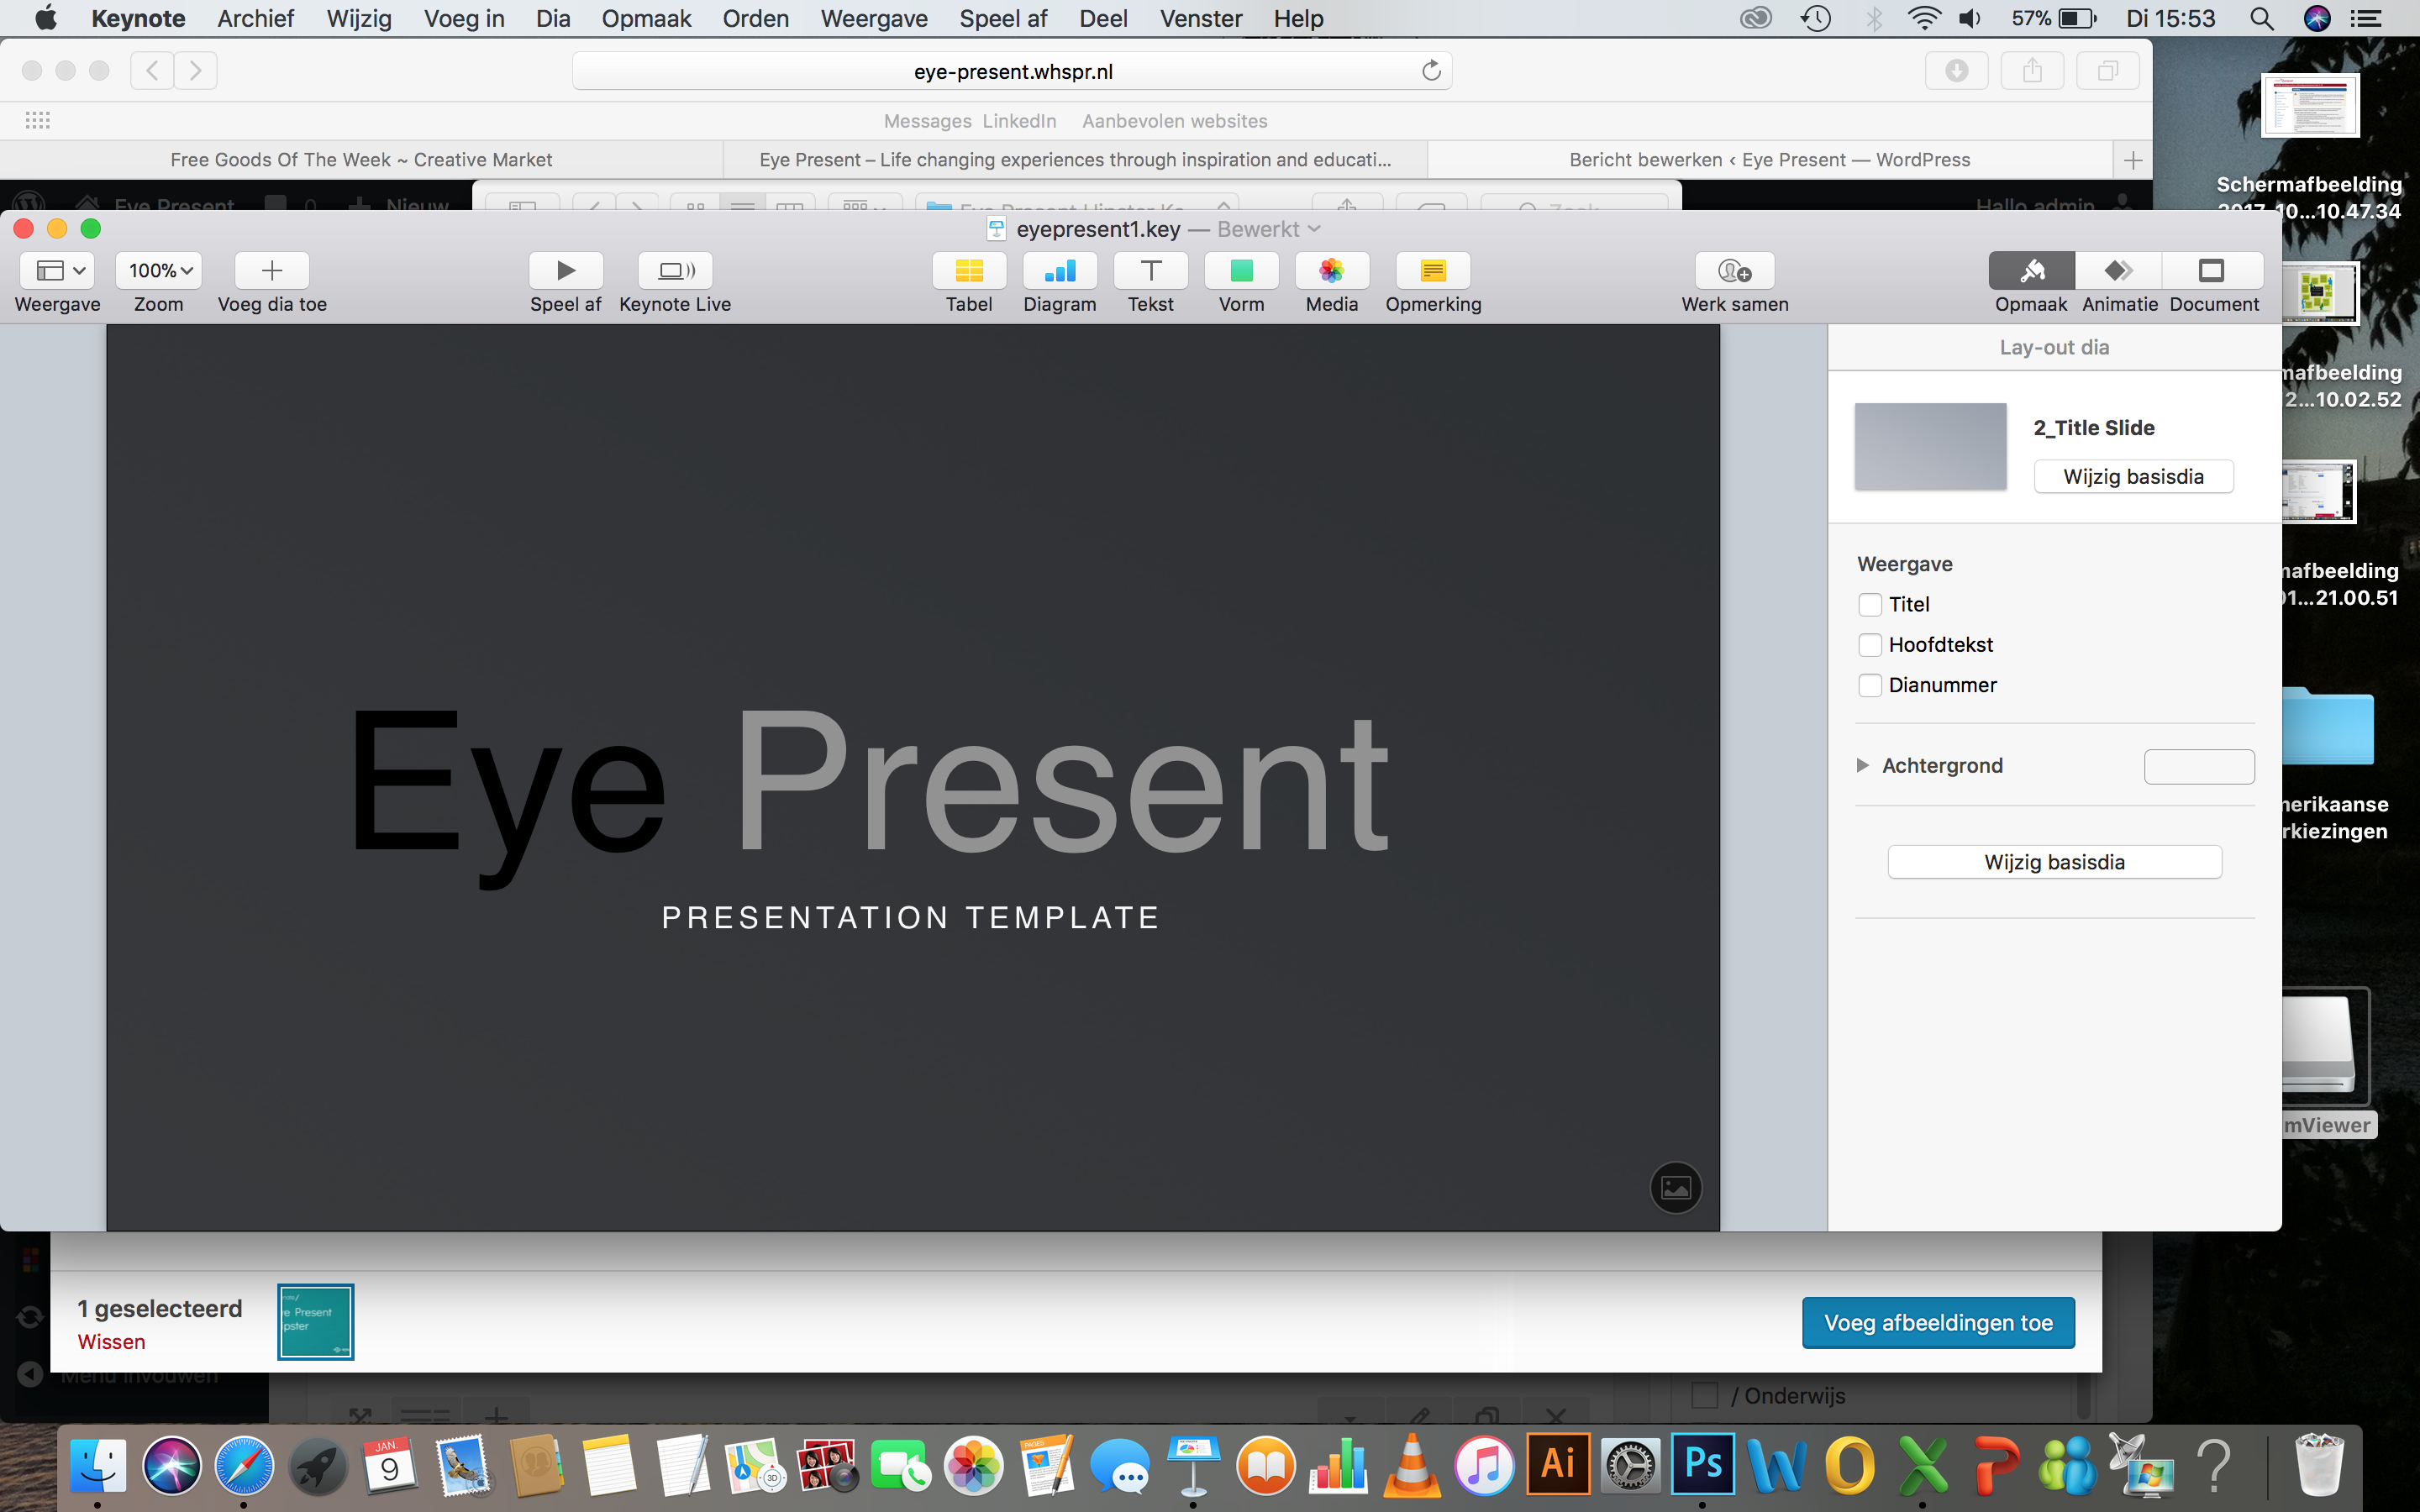Enable the Dianummer checkbox
2420x1512 pixels.
[1869, 685]
